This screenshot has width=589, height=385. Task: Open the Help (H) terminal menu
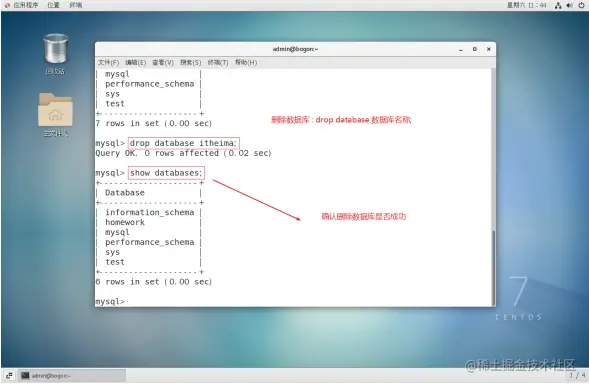point(246,62)
